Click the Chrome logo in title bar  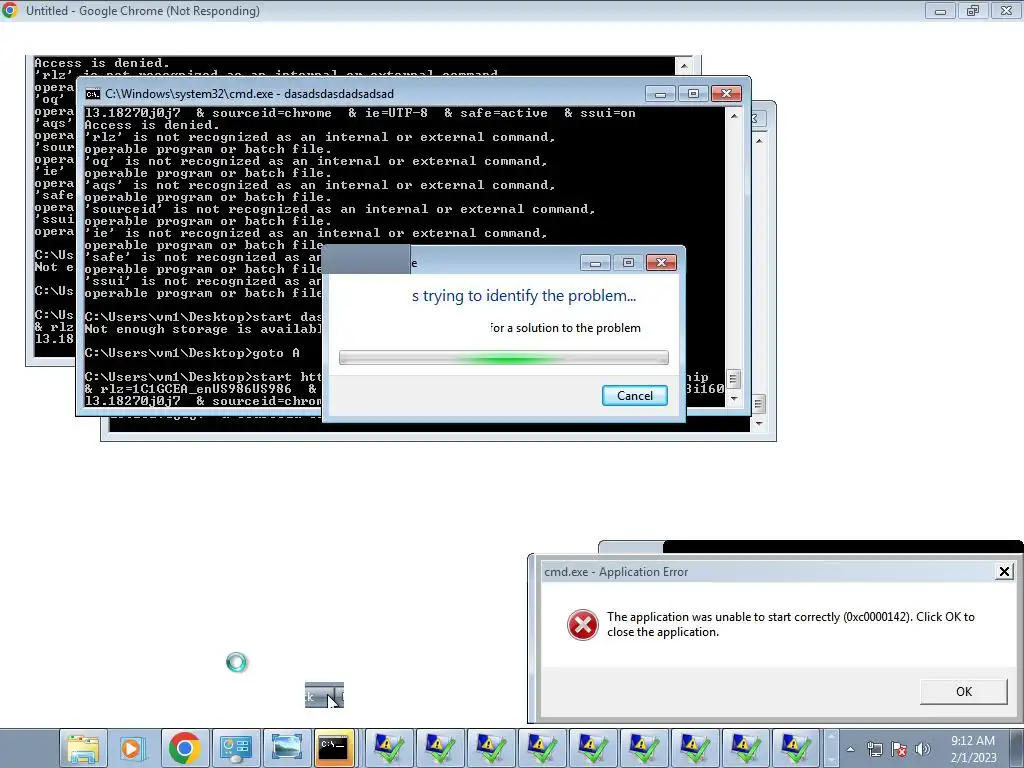pos(10,10)
